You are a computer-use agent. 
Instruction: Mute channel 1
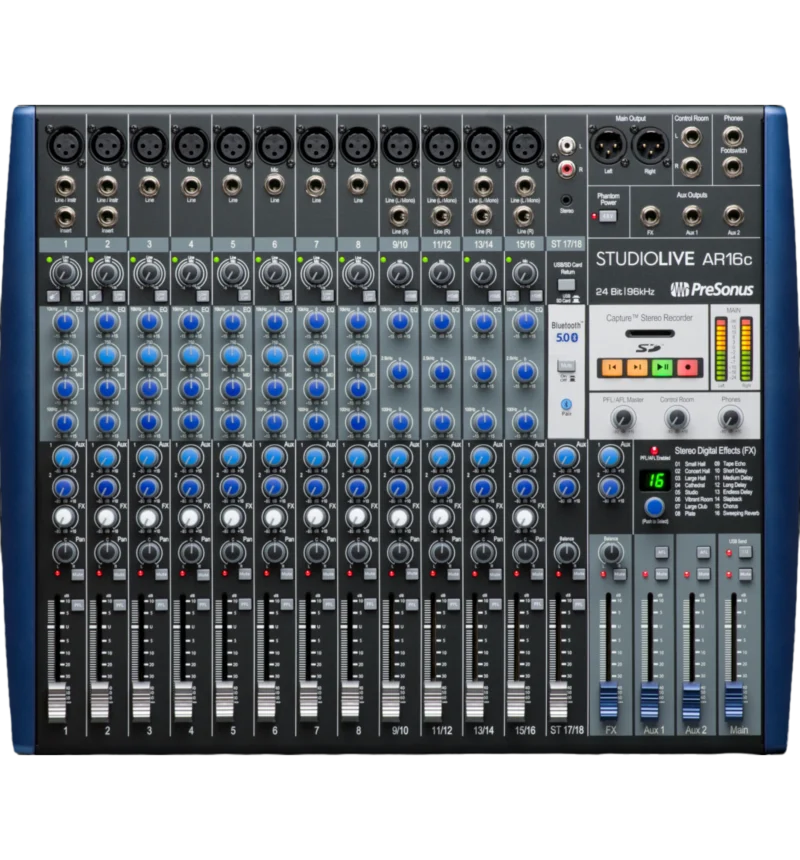tap(77, 574)
